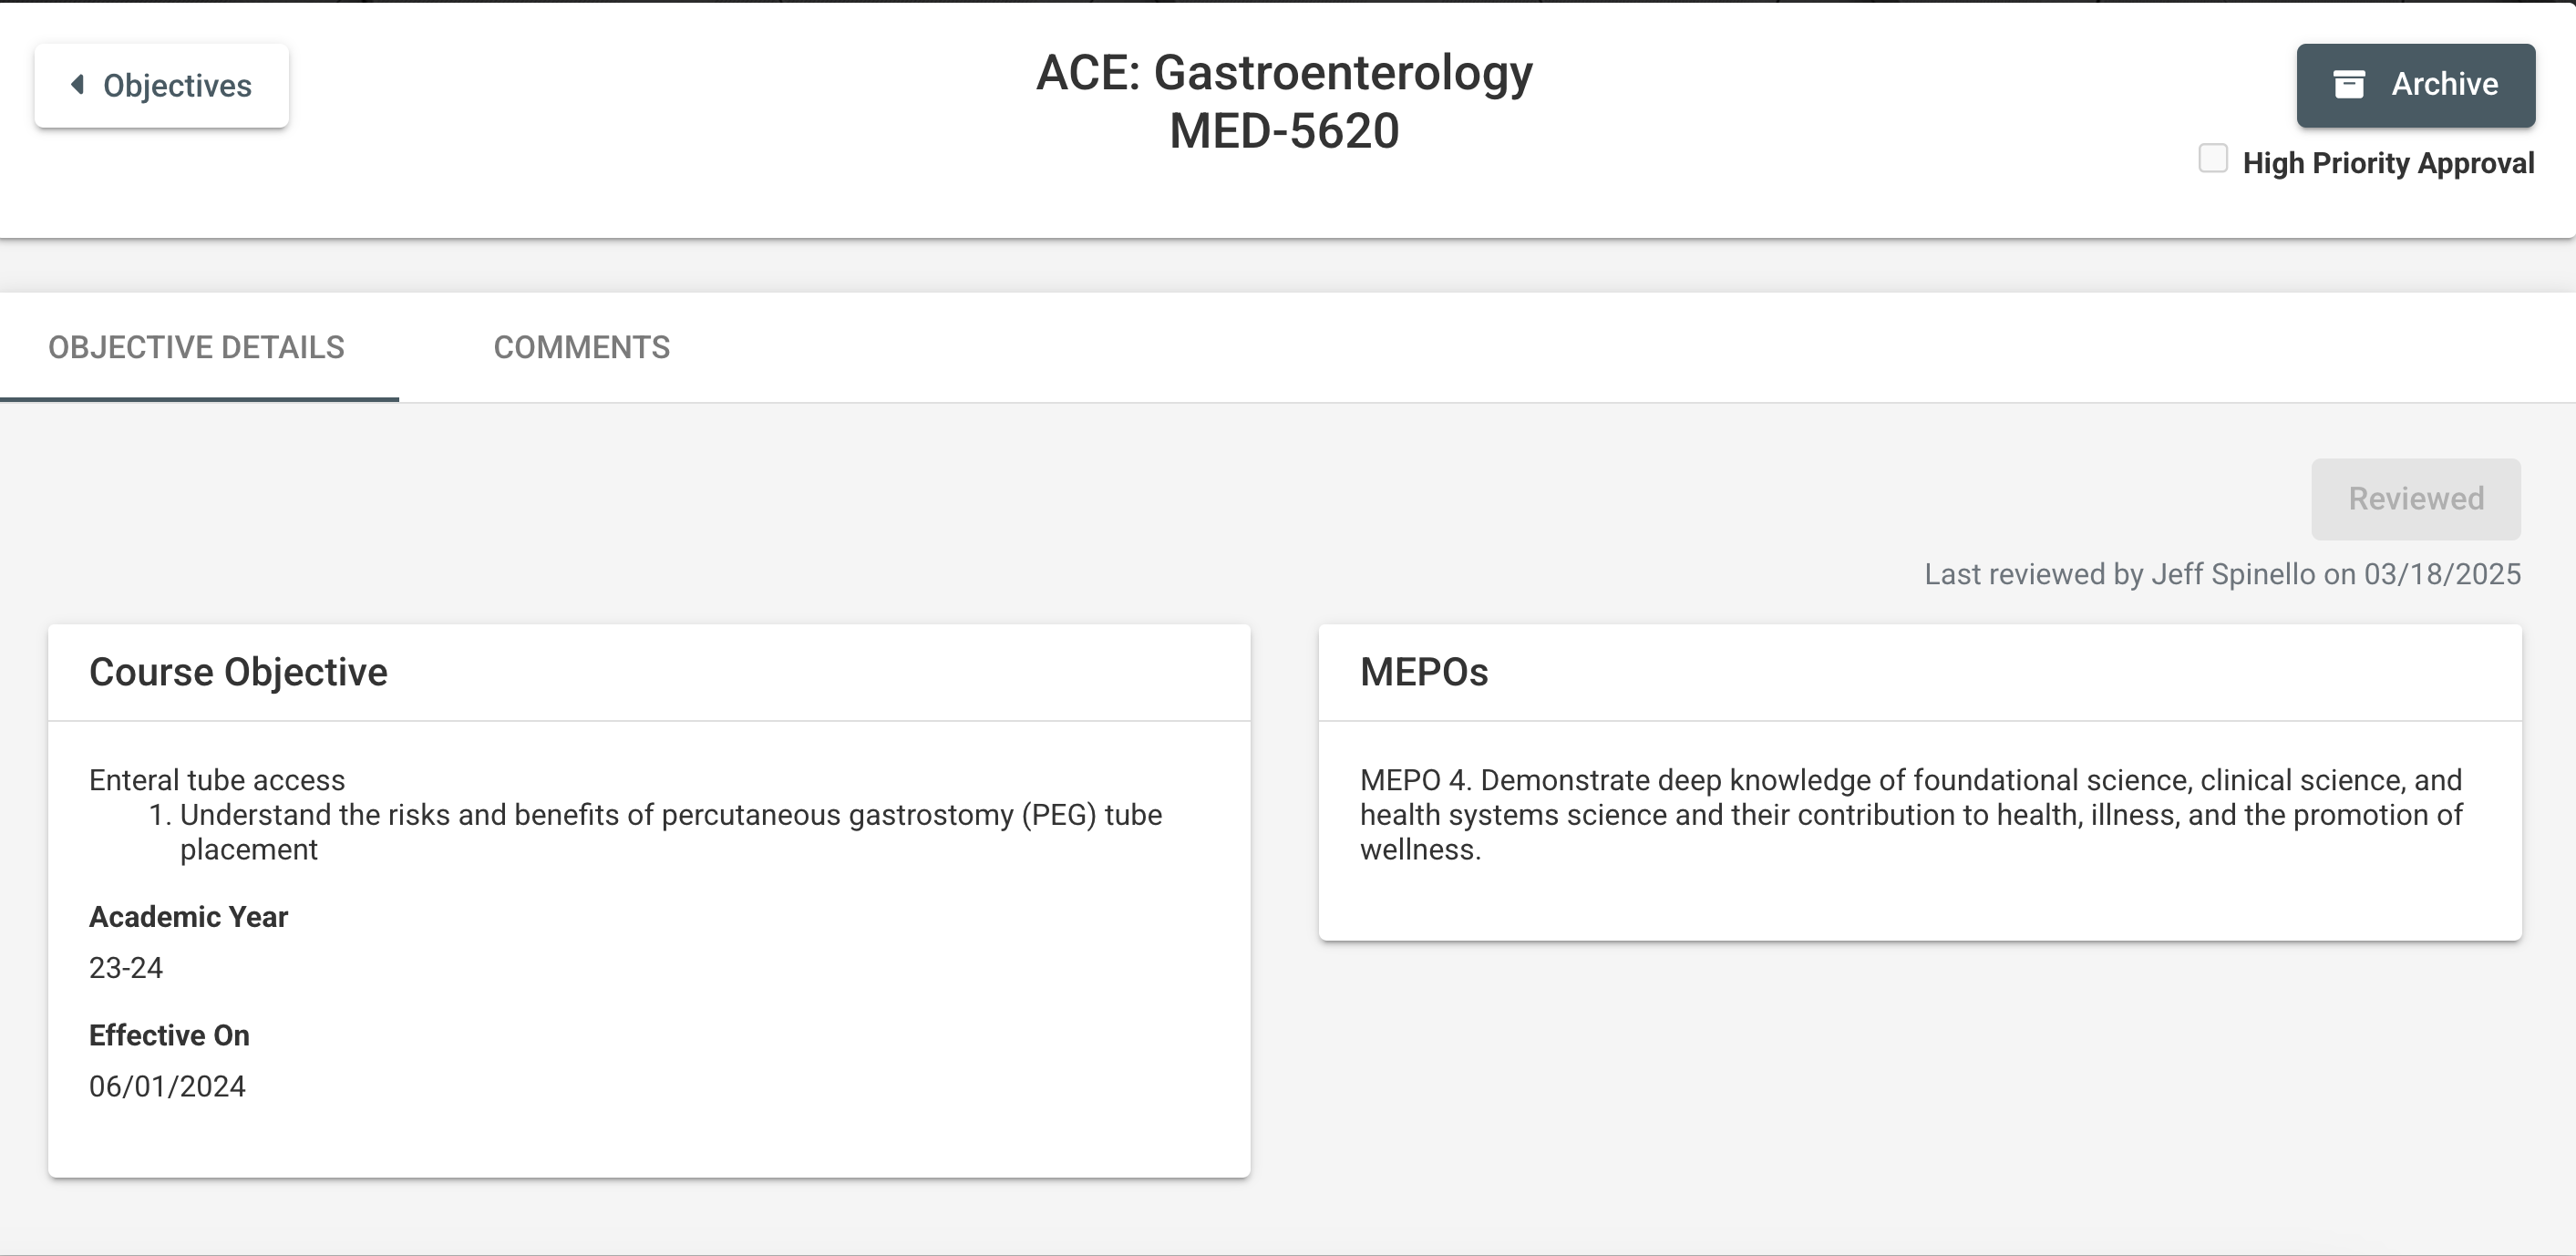Click the Course Objective heading
This screenshot has height=1256, width=2576.
(238, 672)
